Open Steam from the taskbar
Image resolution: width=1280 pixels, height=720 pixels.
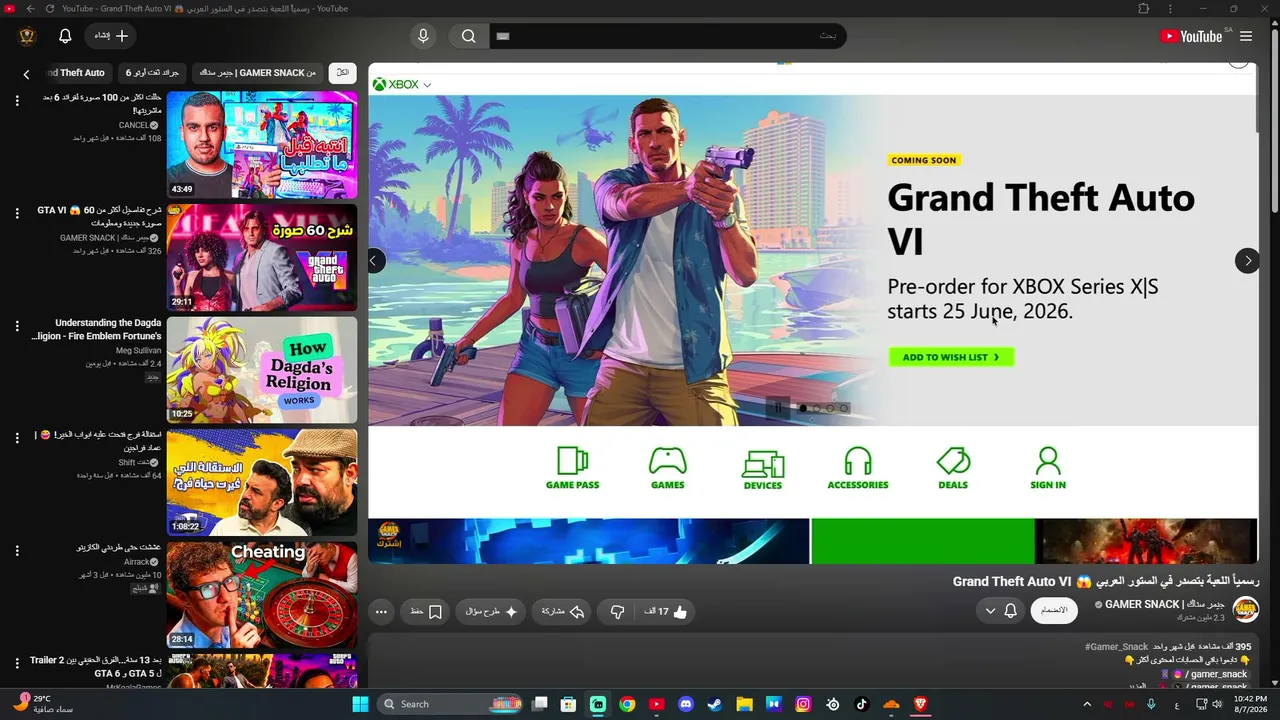click(x=715, y=704)
